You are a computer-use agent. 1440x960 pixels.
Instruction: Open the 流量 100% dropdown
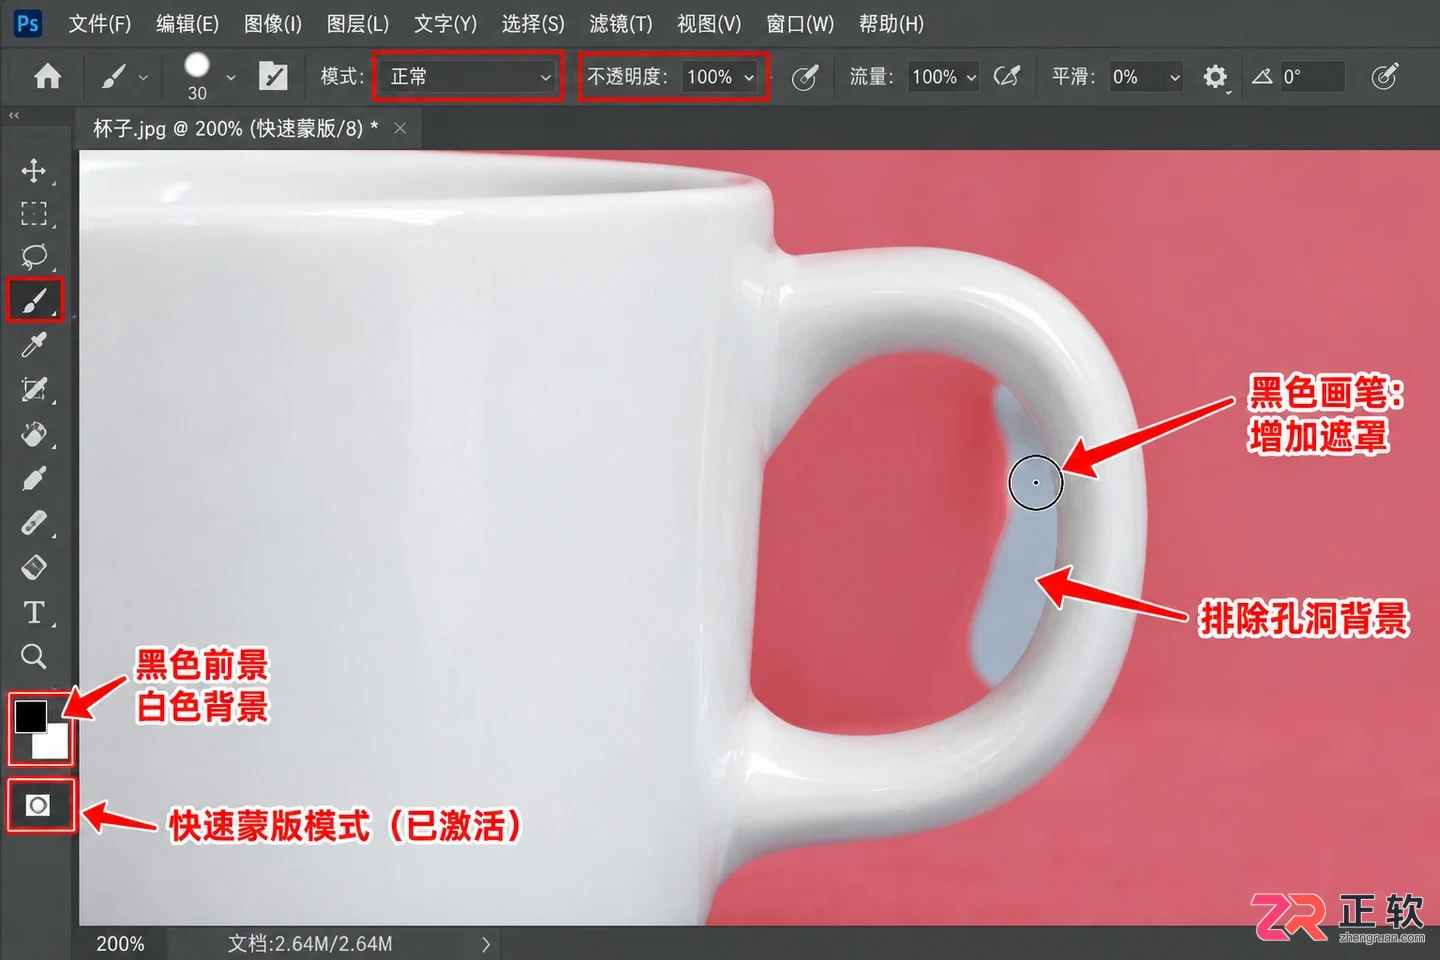[x=943, y=76]
